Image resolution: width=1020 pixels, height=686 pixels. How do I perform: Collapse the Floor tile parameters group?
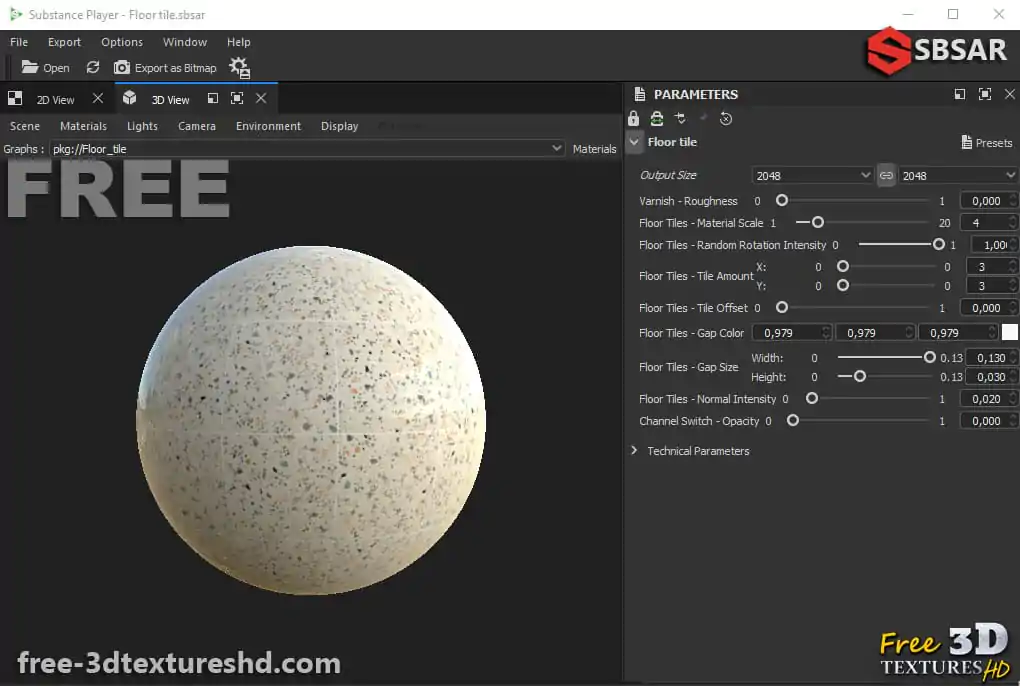[x=634, y=142]
